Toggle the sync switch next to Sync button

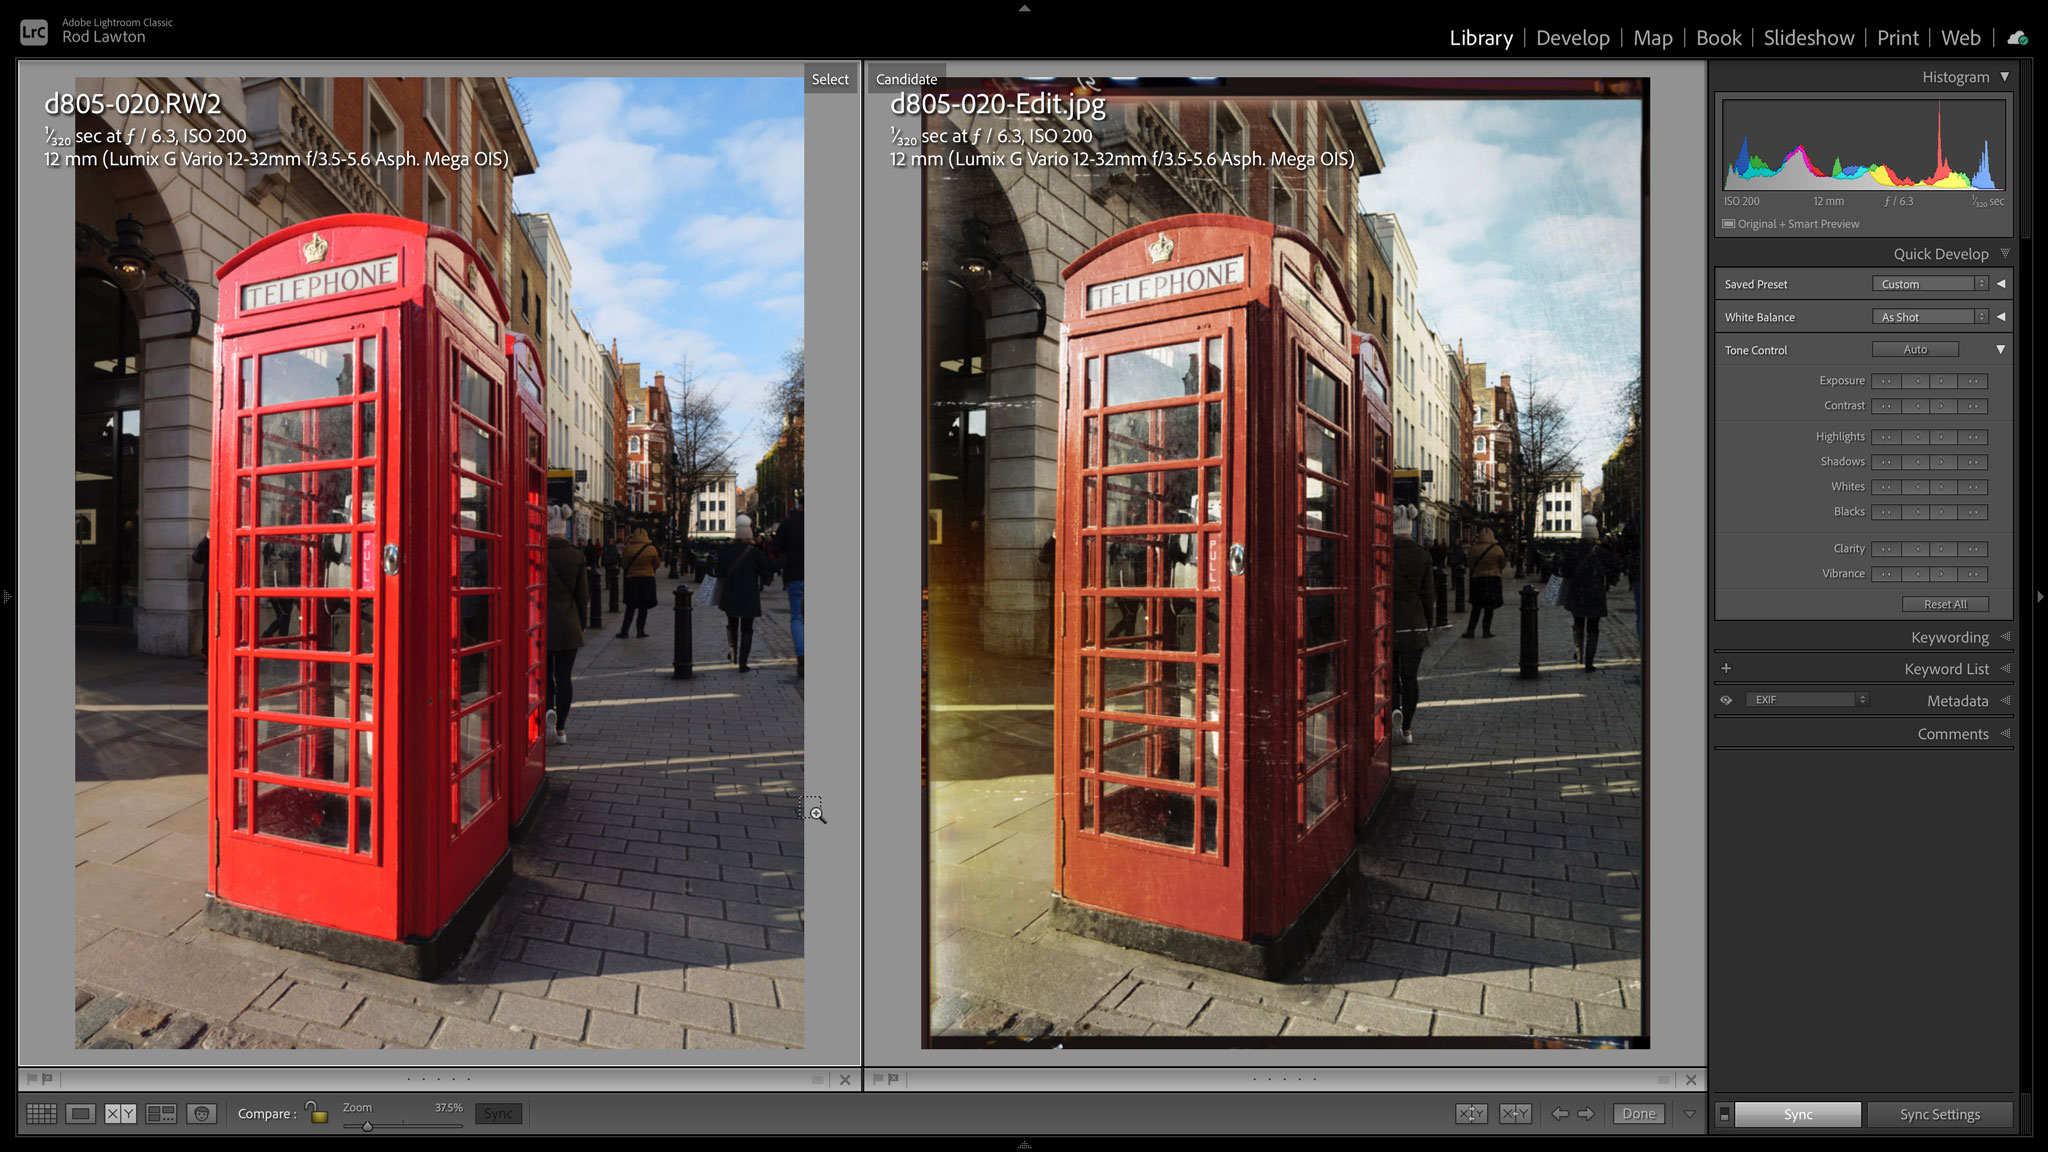(x=1724, y=1113)
